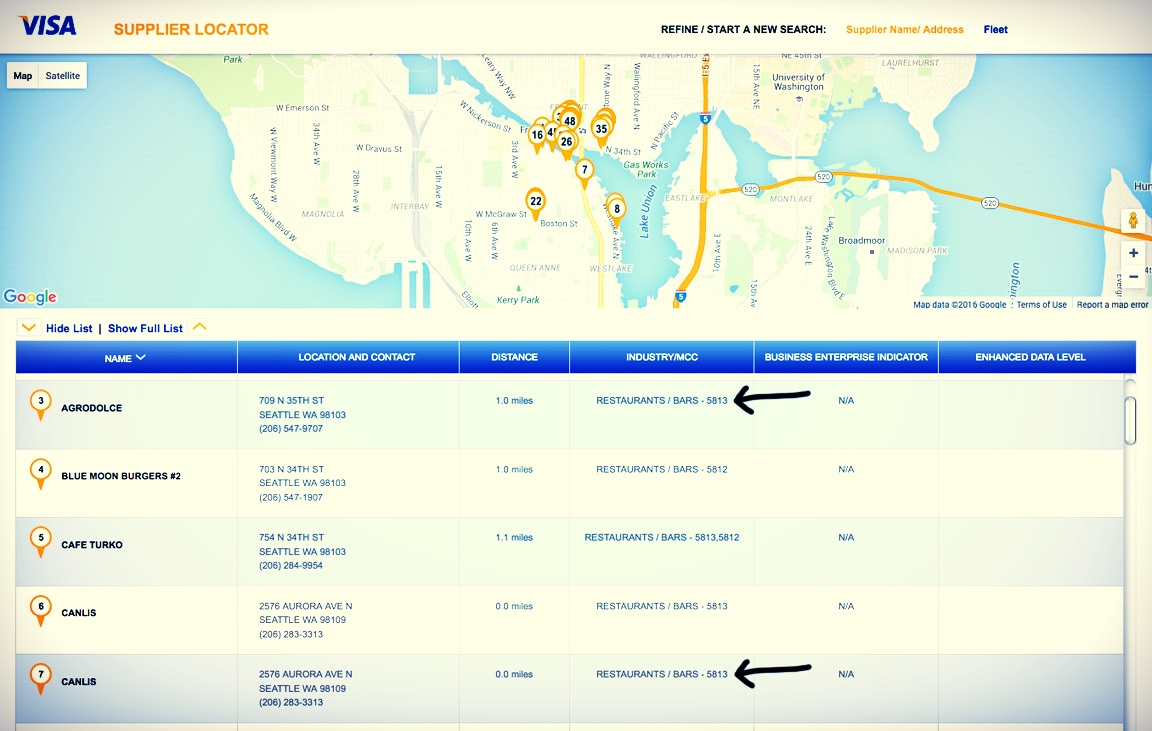Click Show Full List link
1152x731 pixels.
pyautogui.click(x=145, y=328)
